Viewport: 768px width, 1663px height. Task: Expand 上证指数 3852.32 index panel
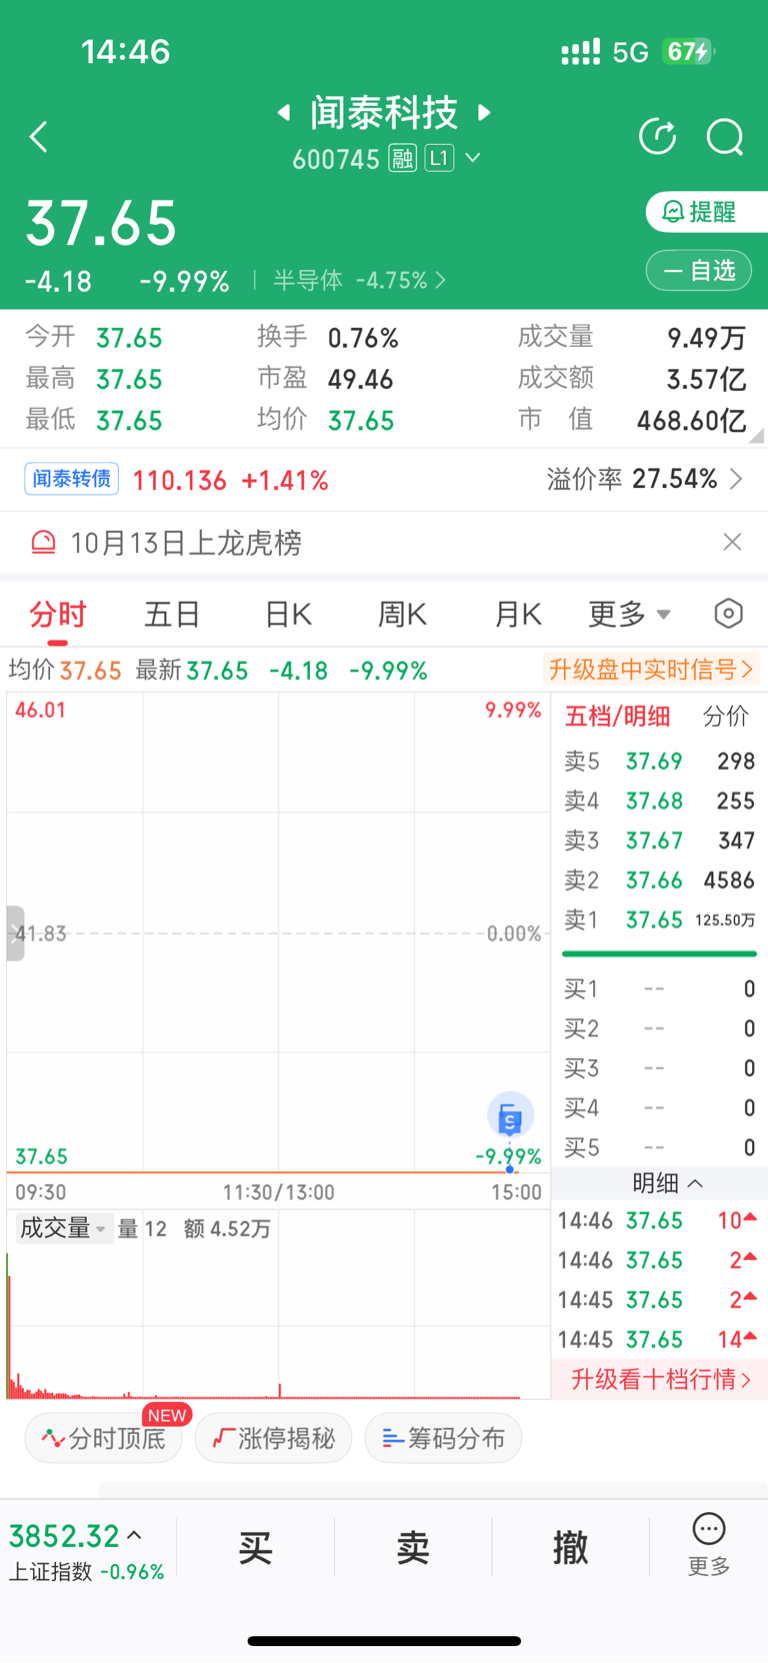tap(87, 1549)
